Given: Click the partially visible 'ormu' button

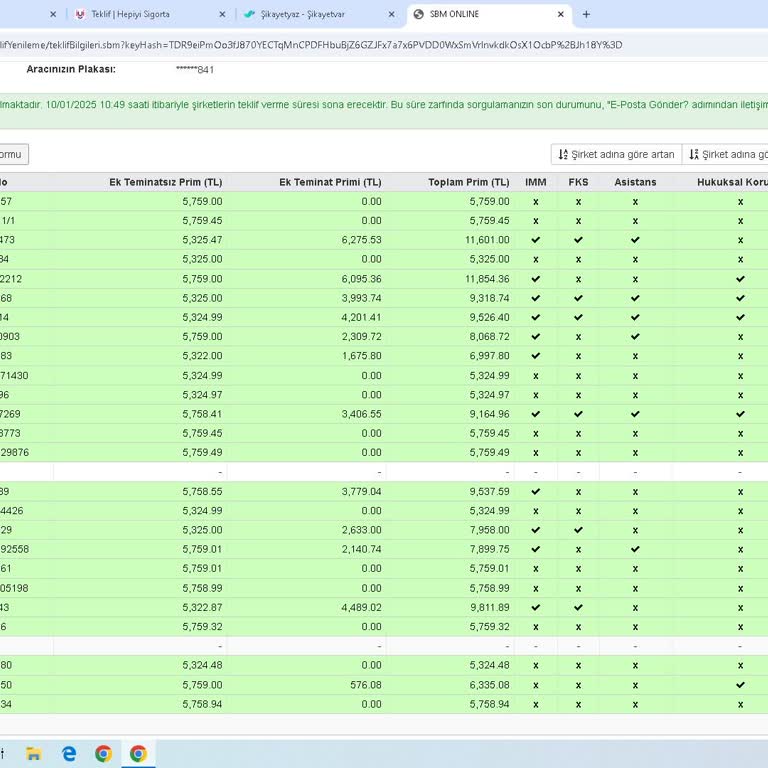Looking at the screenshot, I should tap(13, 154).
